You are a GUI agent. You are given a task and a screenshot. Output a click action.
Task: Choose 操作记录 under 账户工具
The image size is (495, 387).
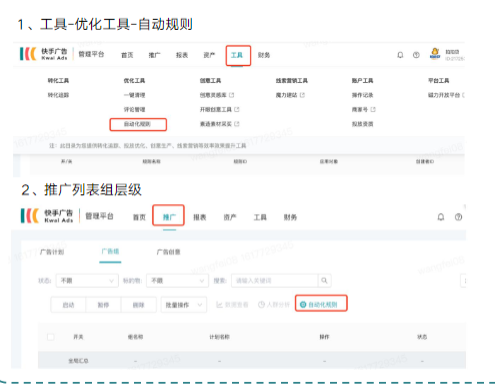point(363,95)
